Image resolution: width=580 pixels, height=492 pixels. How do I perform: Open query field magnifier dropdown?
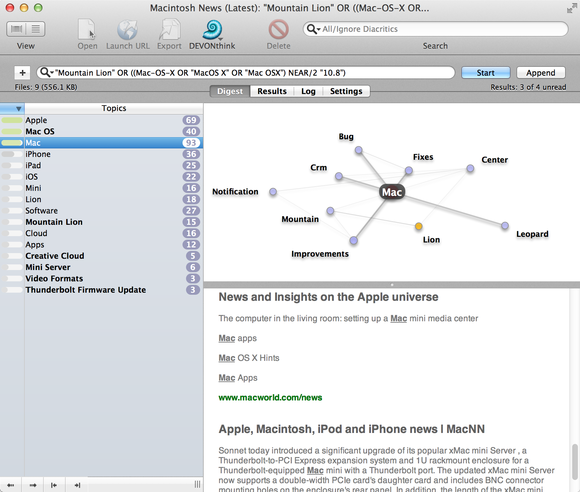pos(47,73)
